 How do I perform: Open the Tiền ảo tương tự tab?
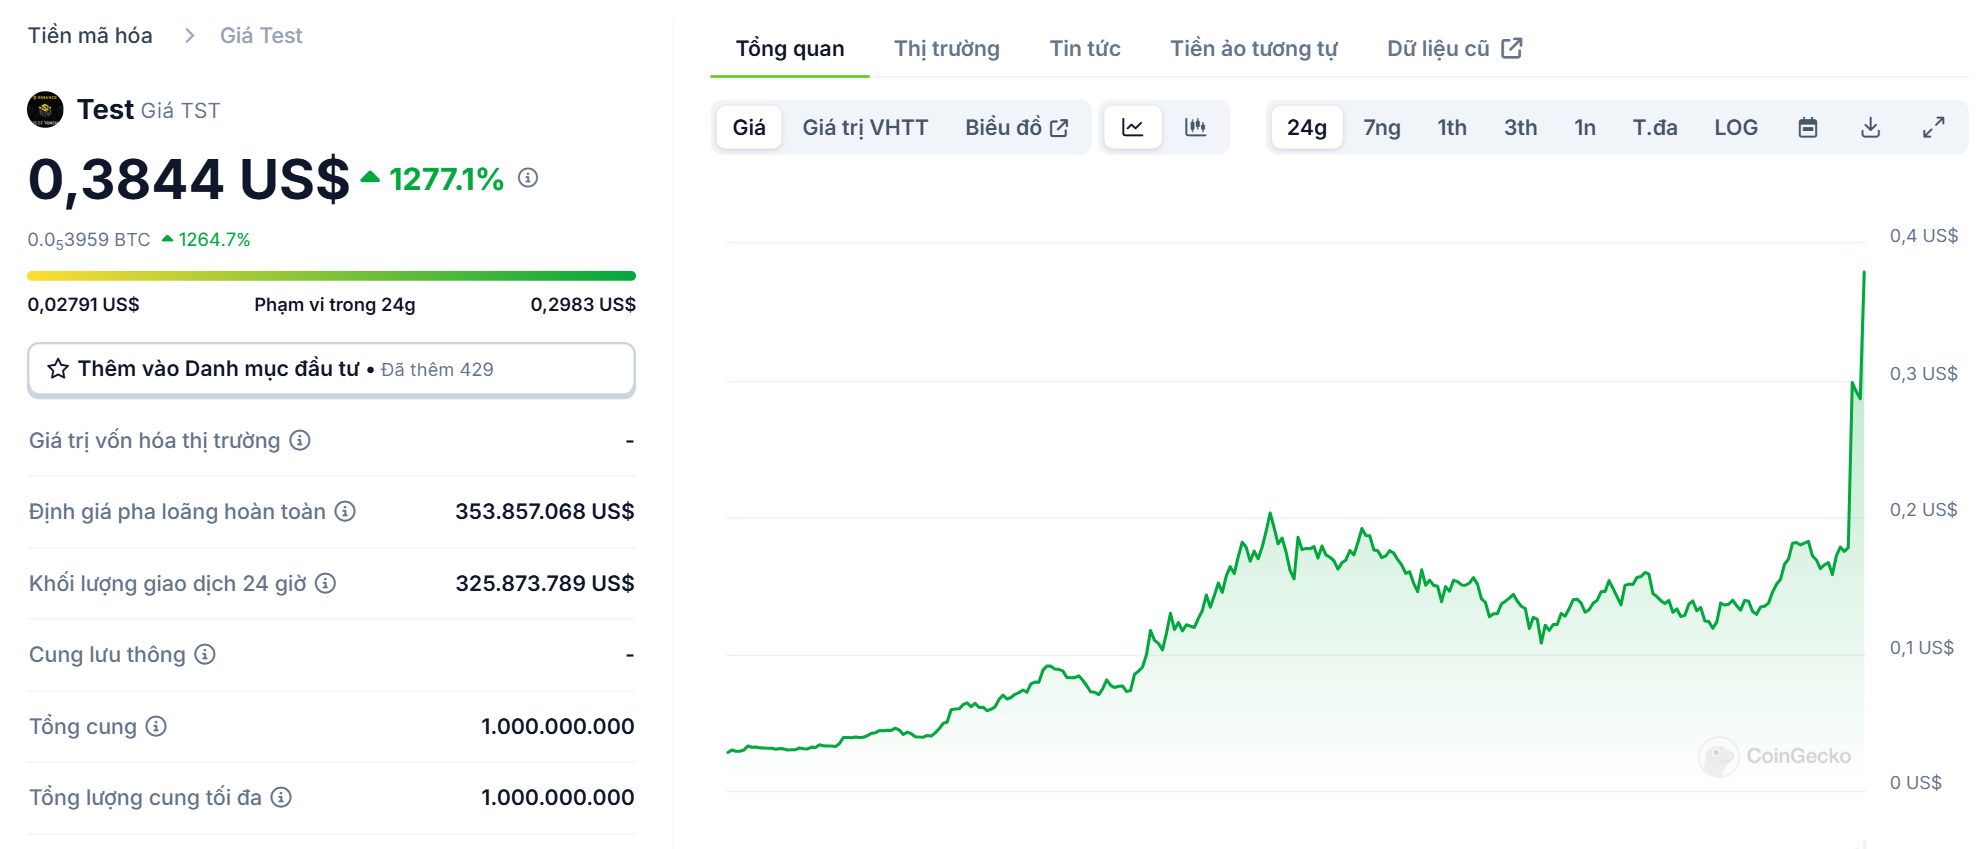click(1254, 48)
